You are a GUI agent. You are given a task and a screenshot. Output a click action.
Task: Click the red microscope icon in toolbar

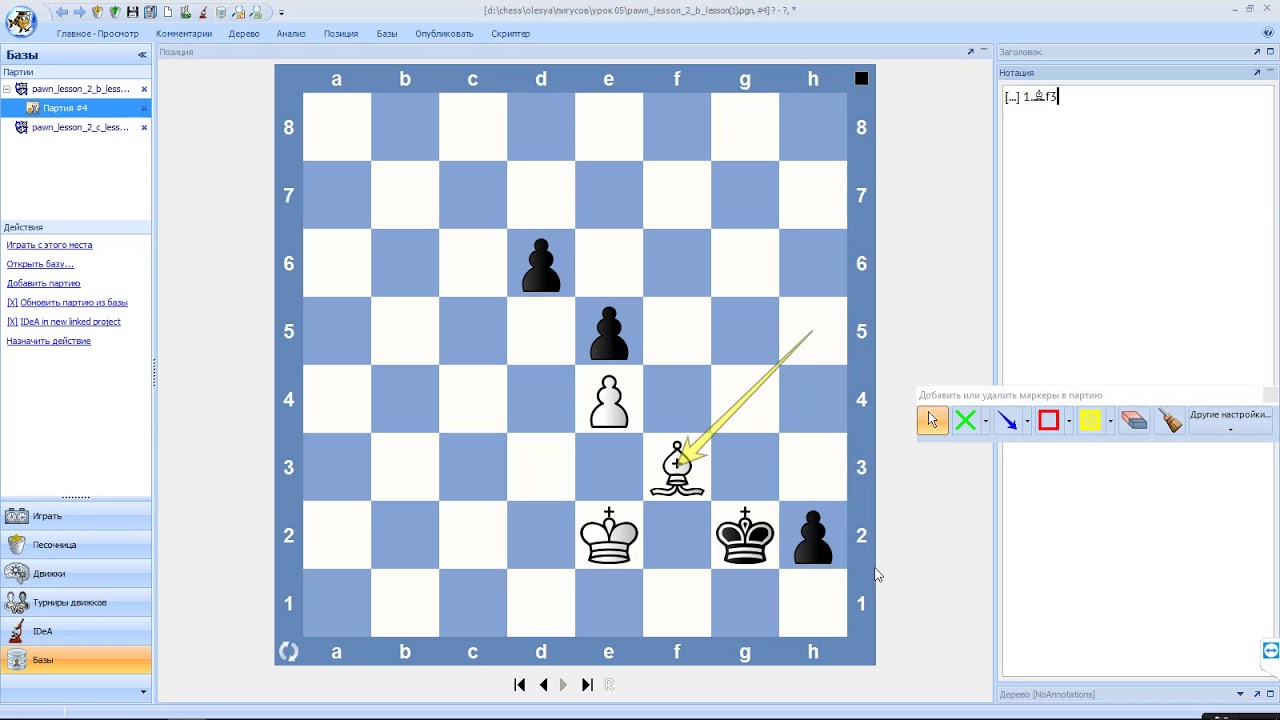[x=203, y=12]
